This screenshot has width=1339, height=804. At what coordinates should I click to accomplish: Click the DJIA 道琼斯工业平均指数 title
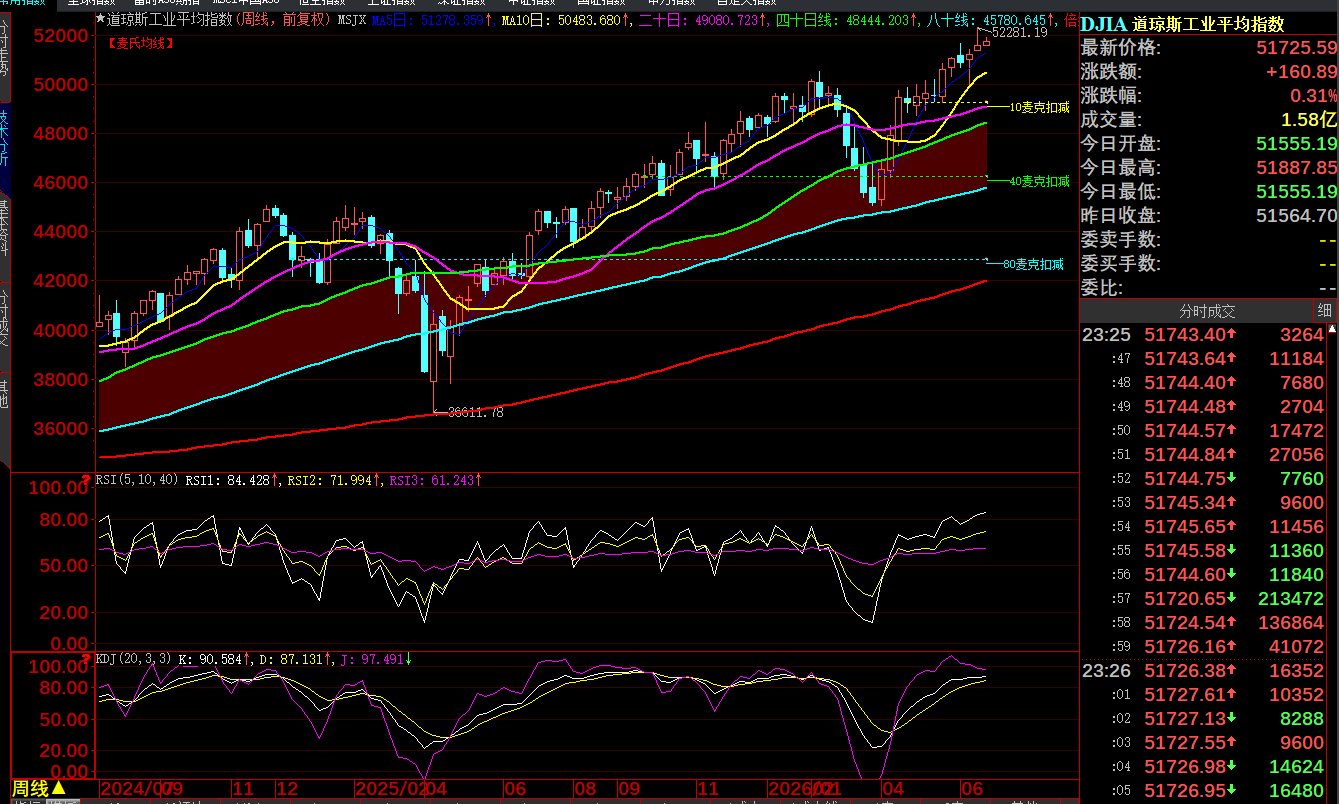pos(1182,24)
